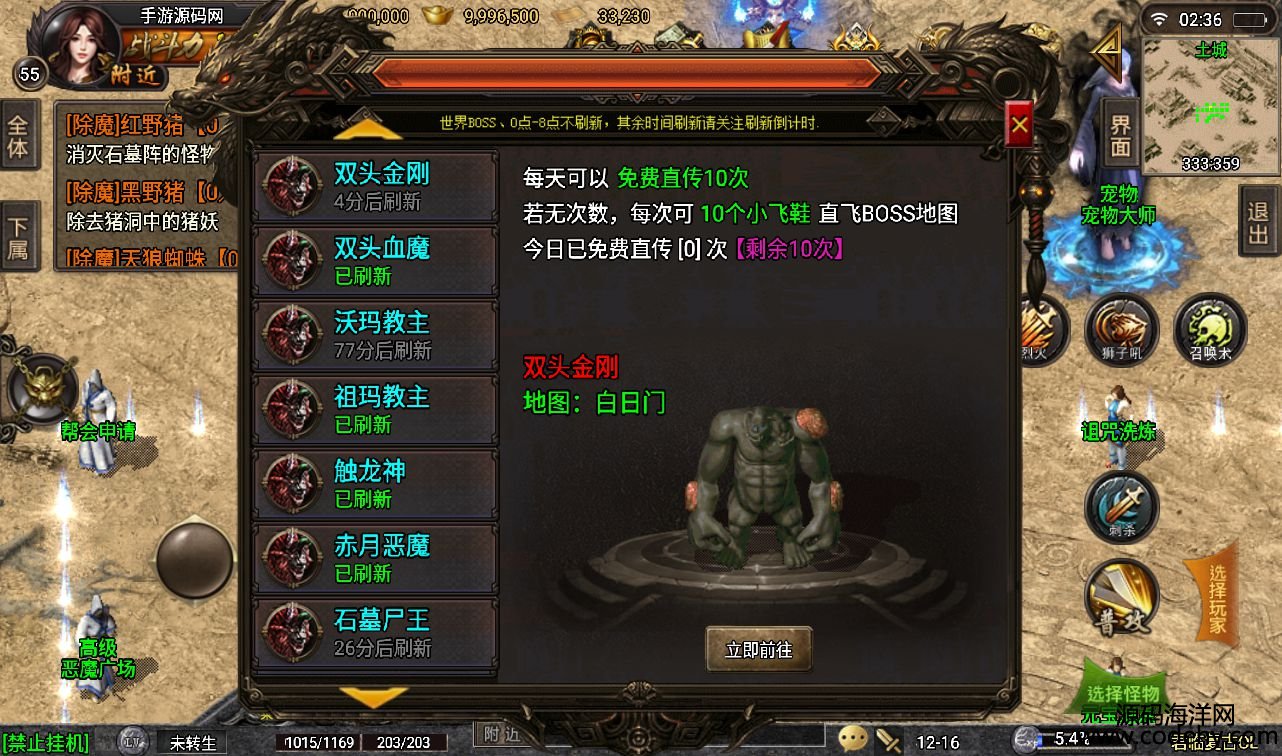This screenshot has width=1282, height=756.
Task: Switch to the 下属 chat tab
Action: coord(19,237)
